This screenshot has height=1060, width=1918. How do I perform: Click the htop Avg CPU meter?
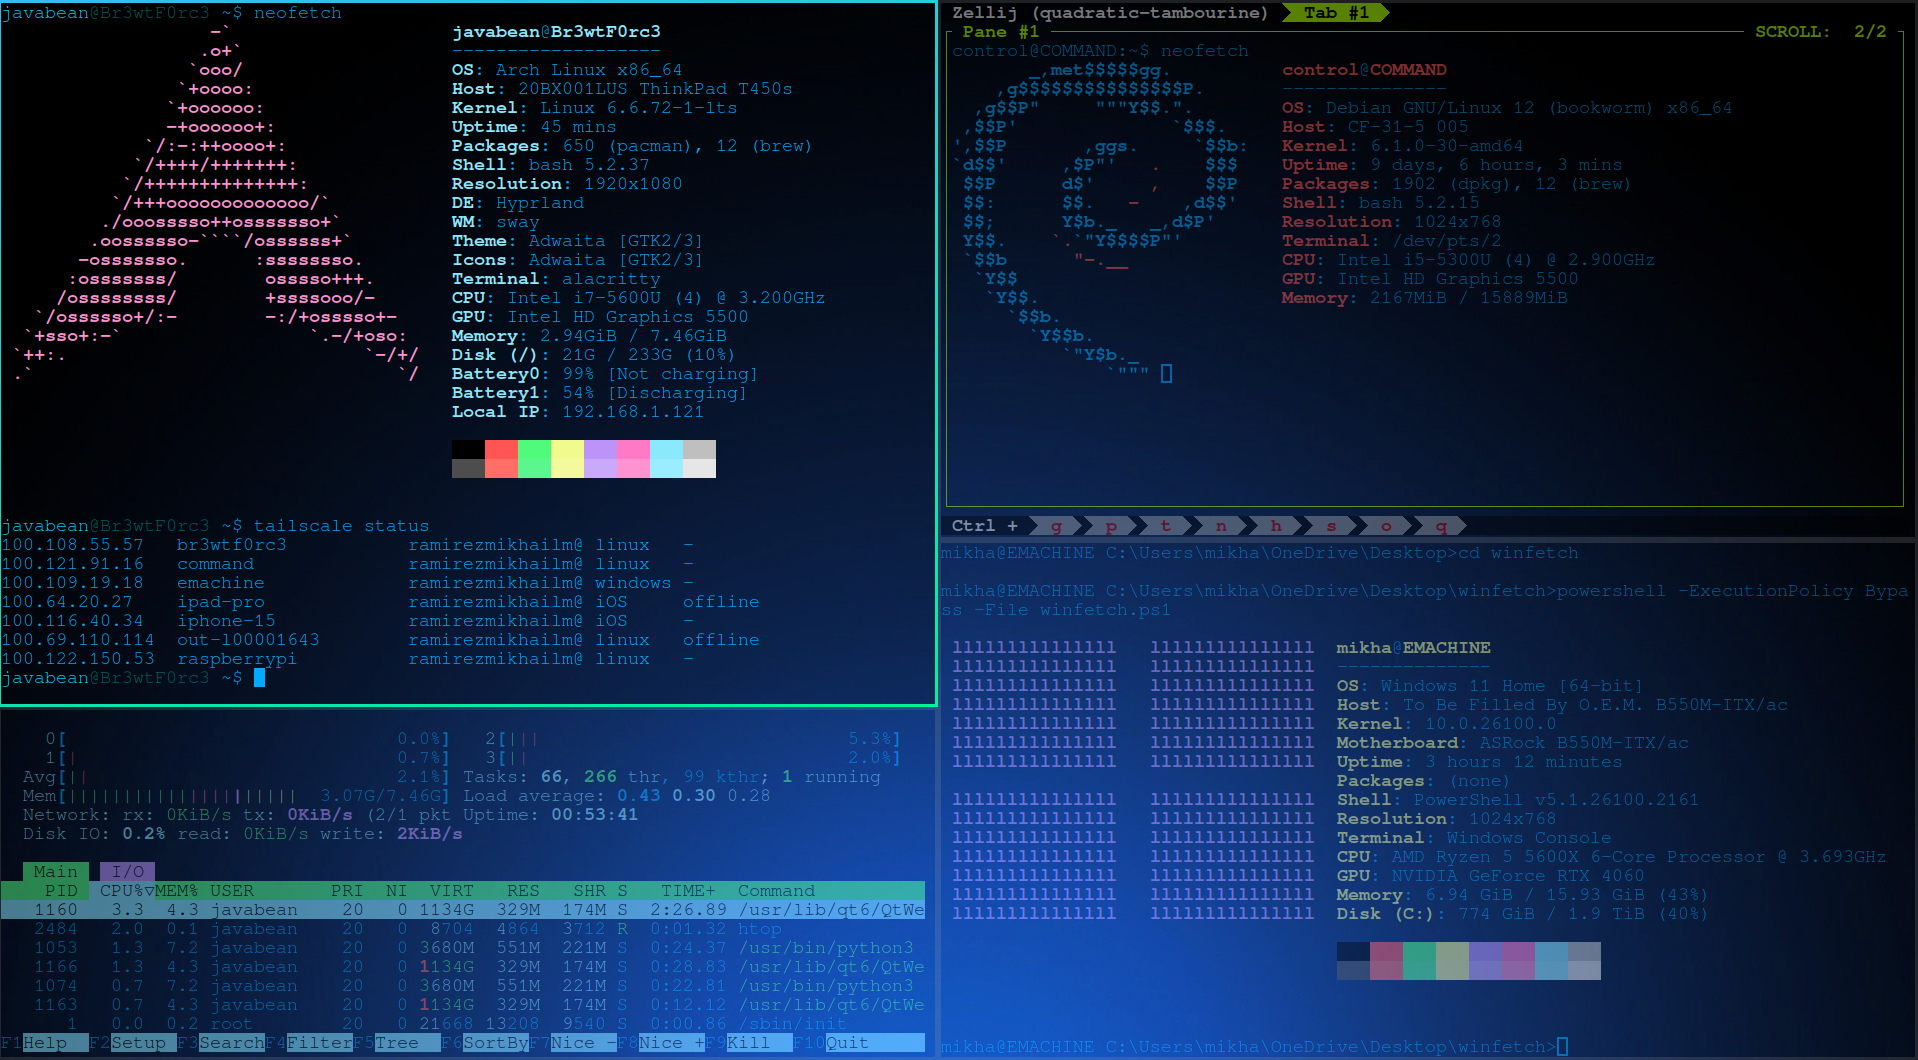click(x=237, y=776)
